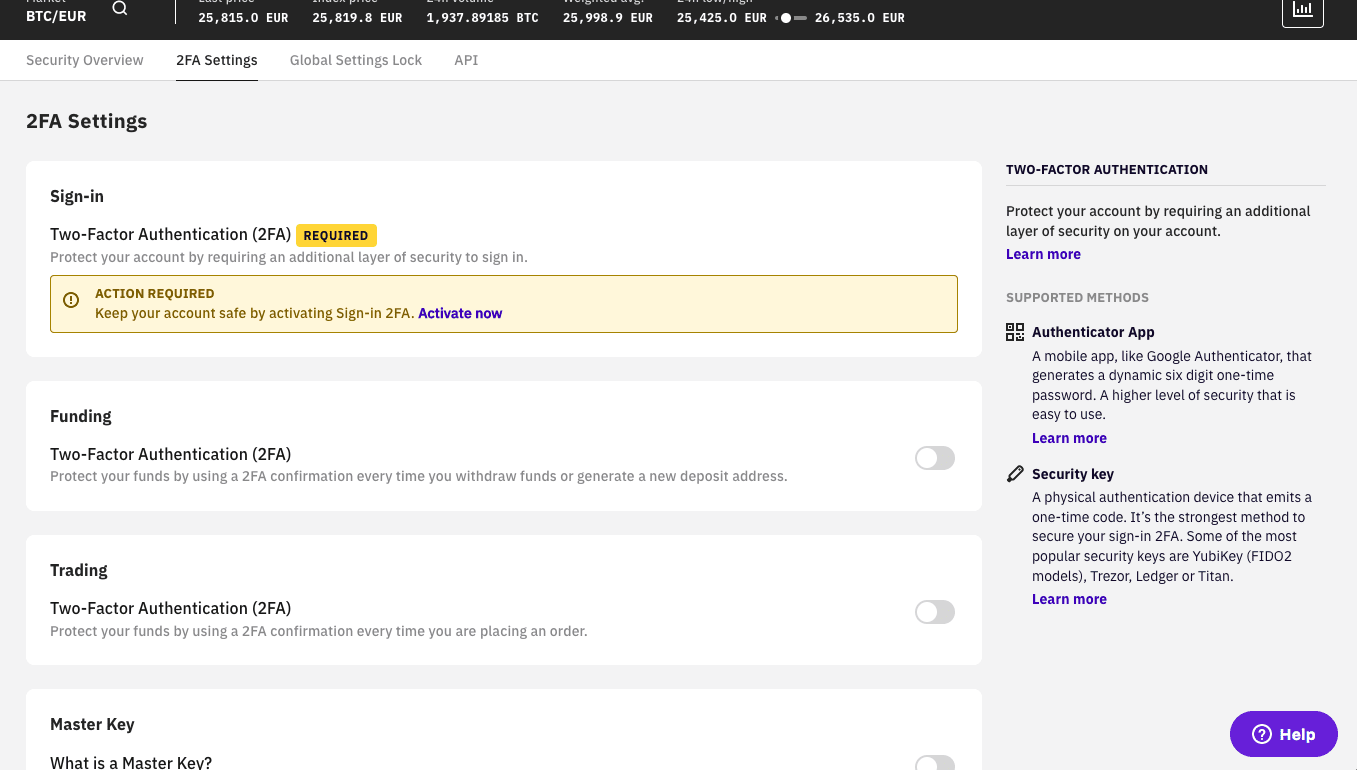Click the SUPPORTED METHODS heading
1357x770 pixels.
[x=1077, y=298]
